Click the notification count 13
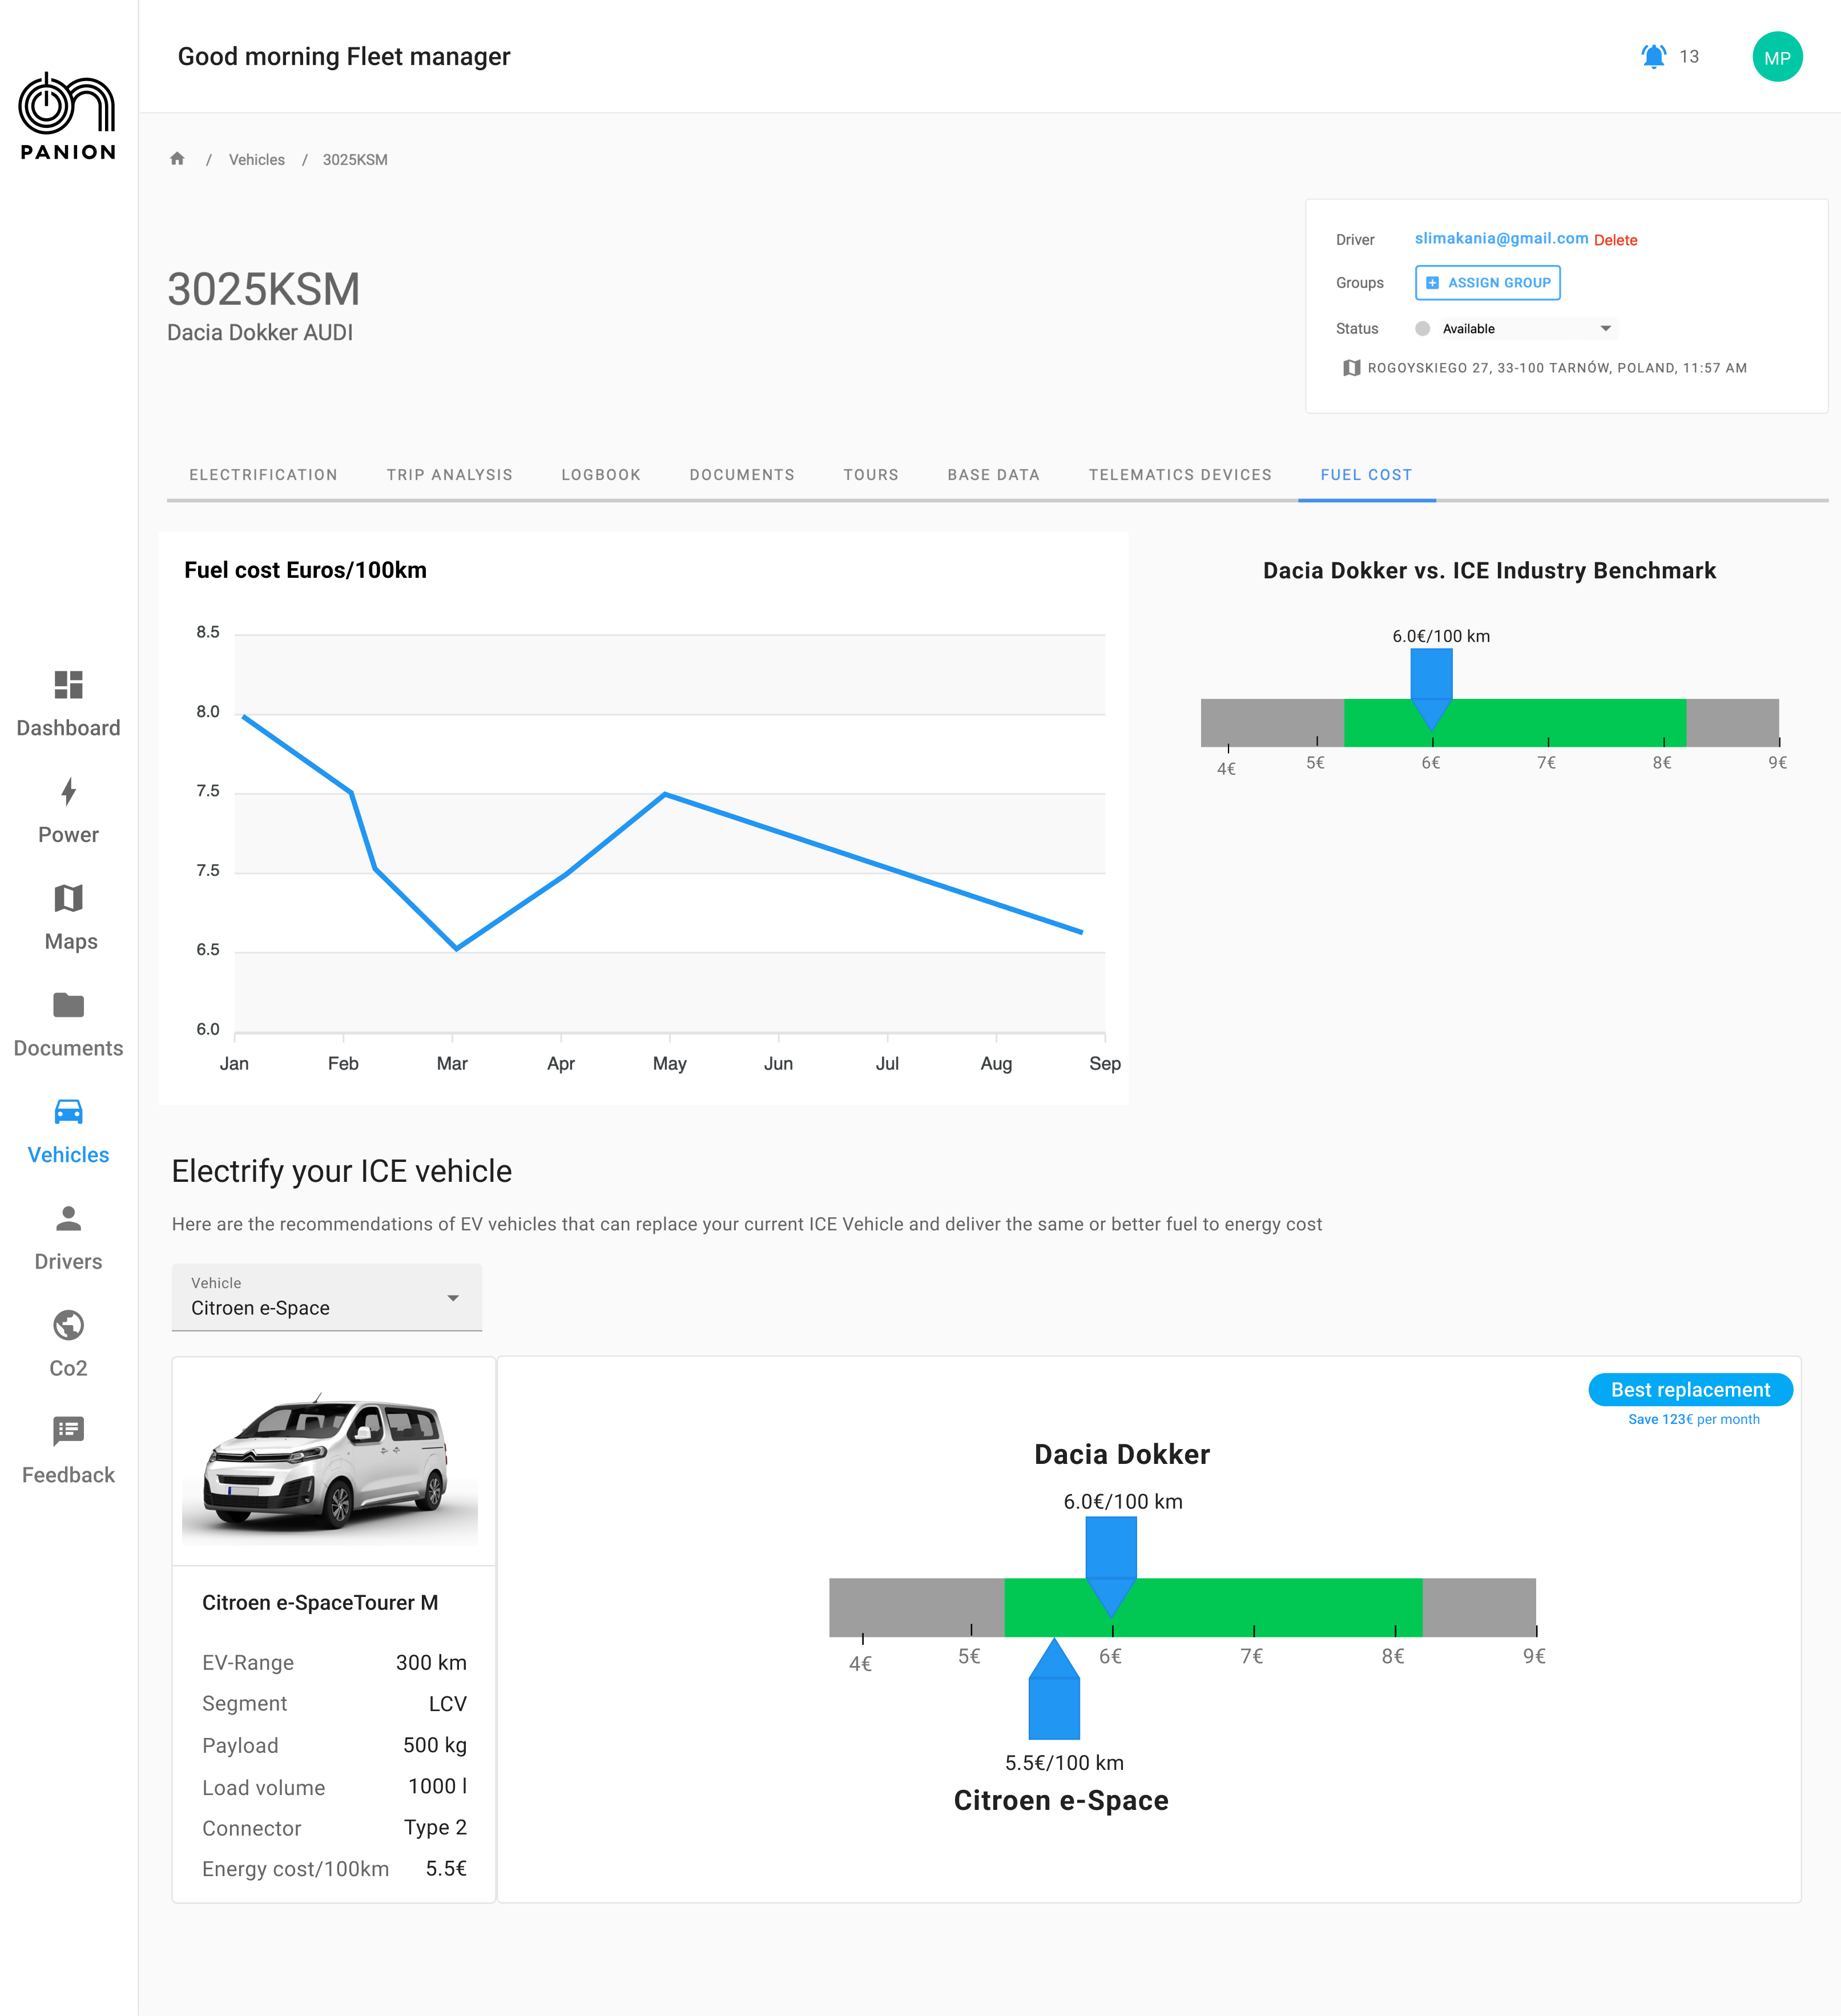This screenshot has height=2016, width=1841. [1689, 57]
